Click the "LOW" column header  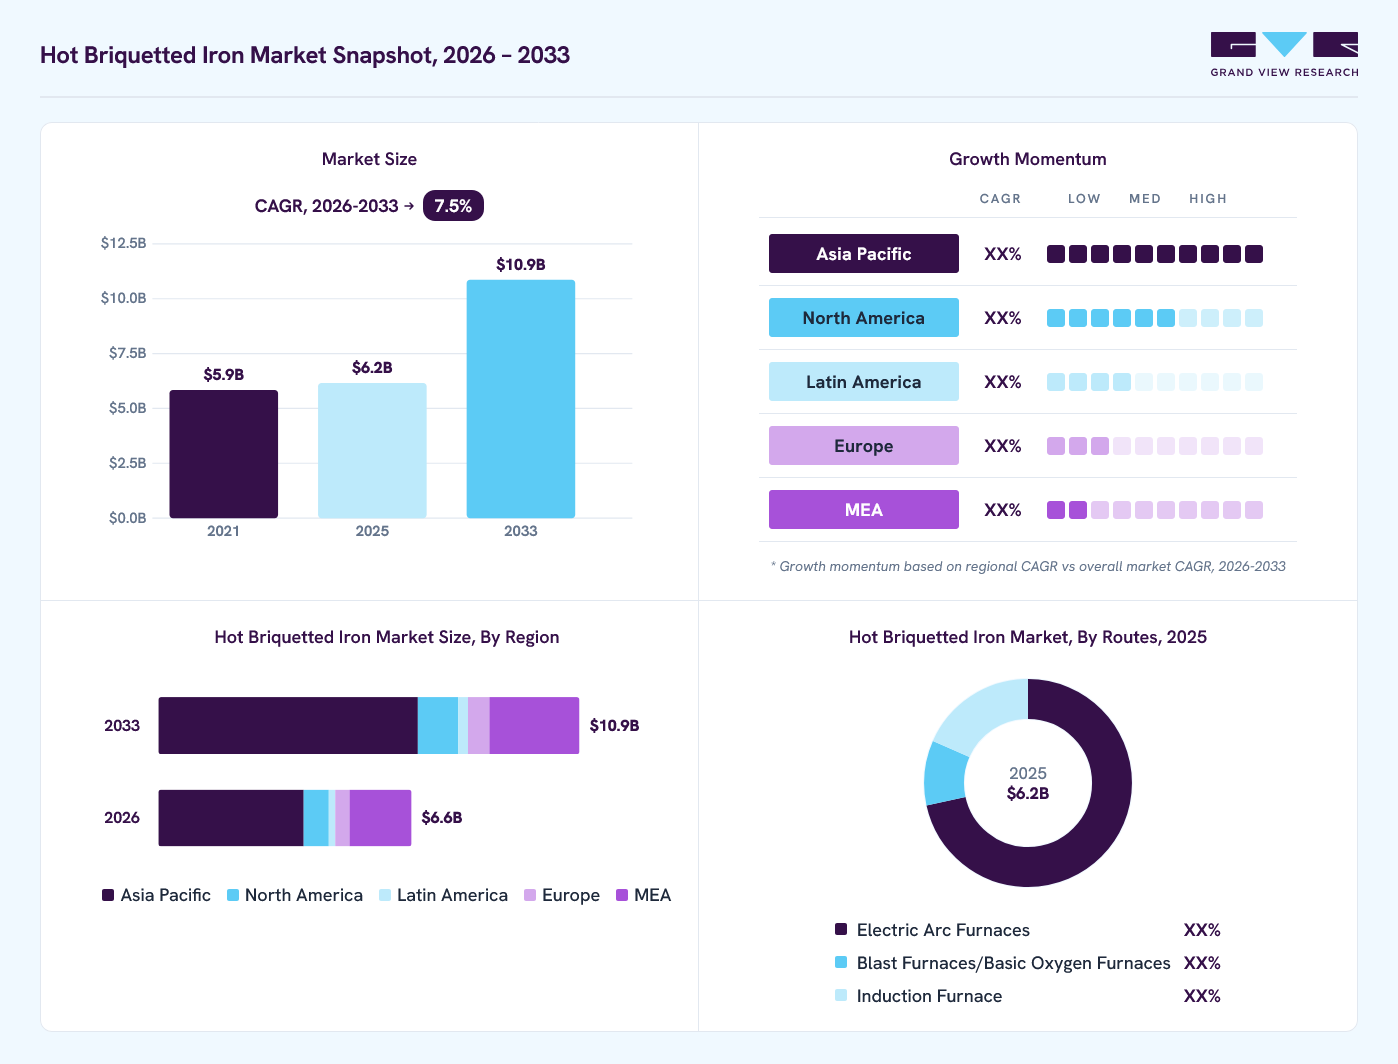[1084, 199]
